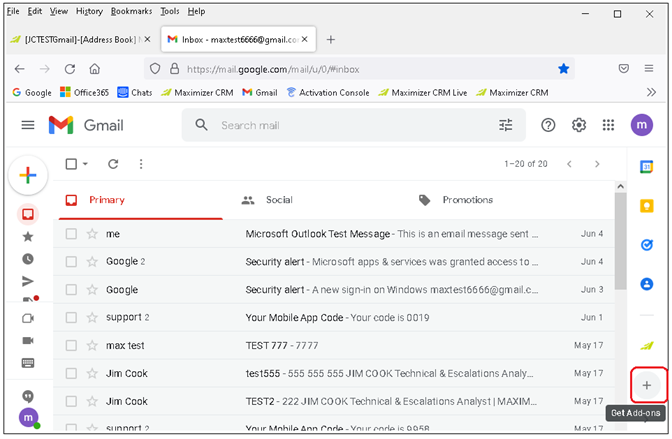Check the Microsoft Outlook Test Message checkbox
Image resolution: width=672 pixels, height=439 pixels.
pos(71,234)
